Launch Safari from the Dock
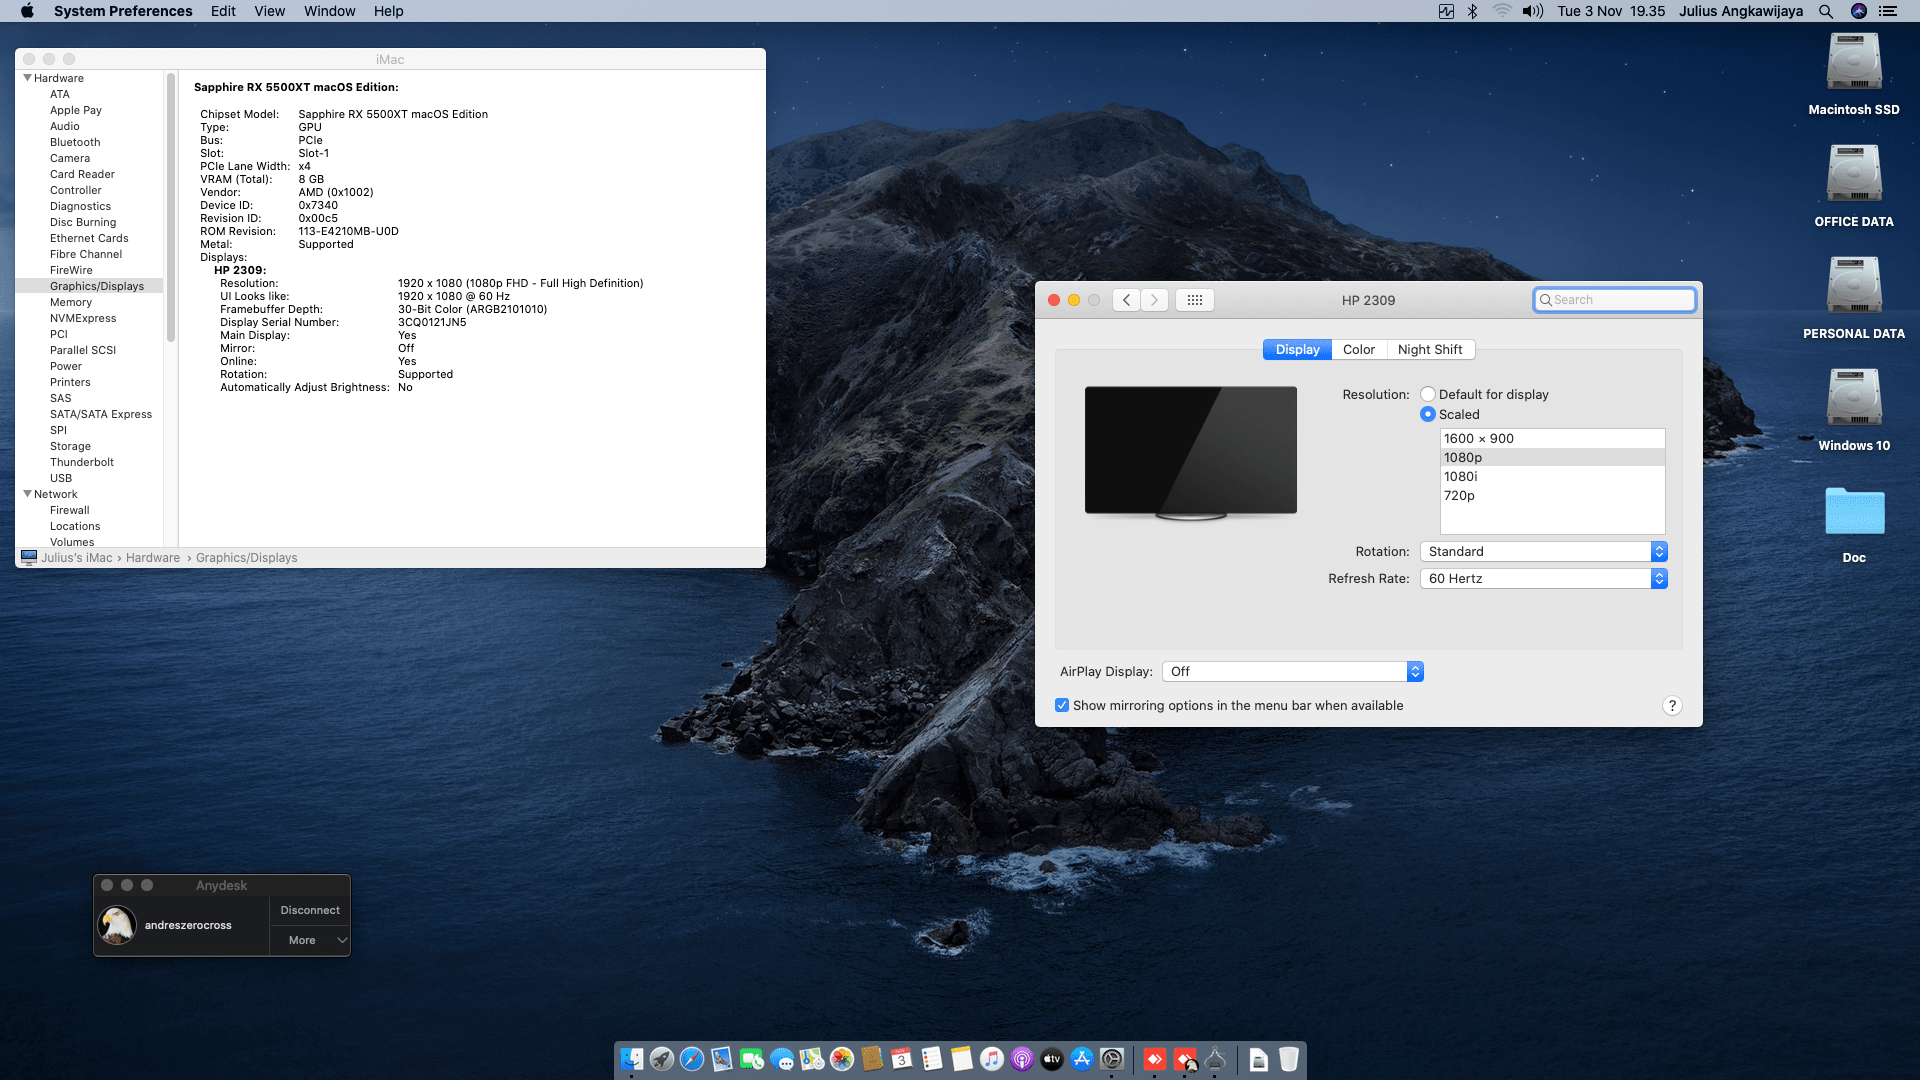 pyautogui.click(x=692, y=1059)
